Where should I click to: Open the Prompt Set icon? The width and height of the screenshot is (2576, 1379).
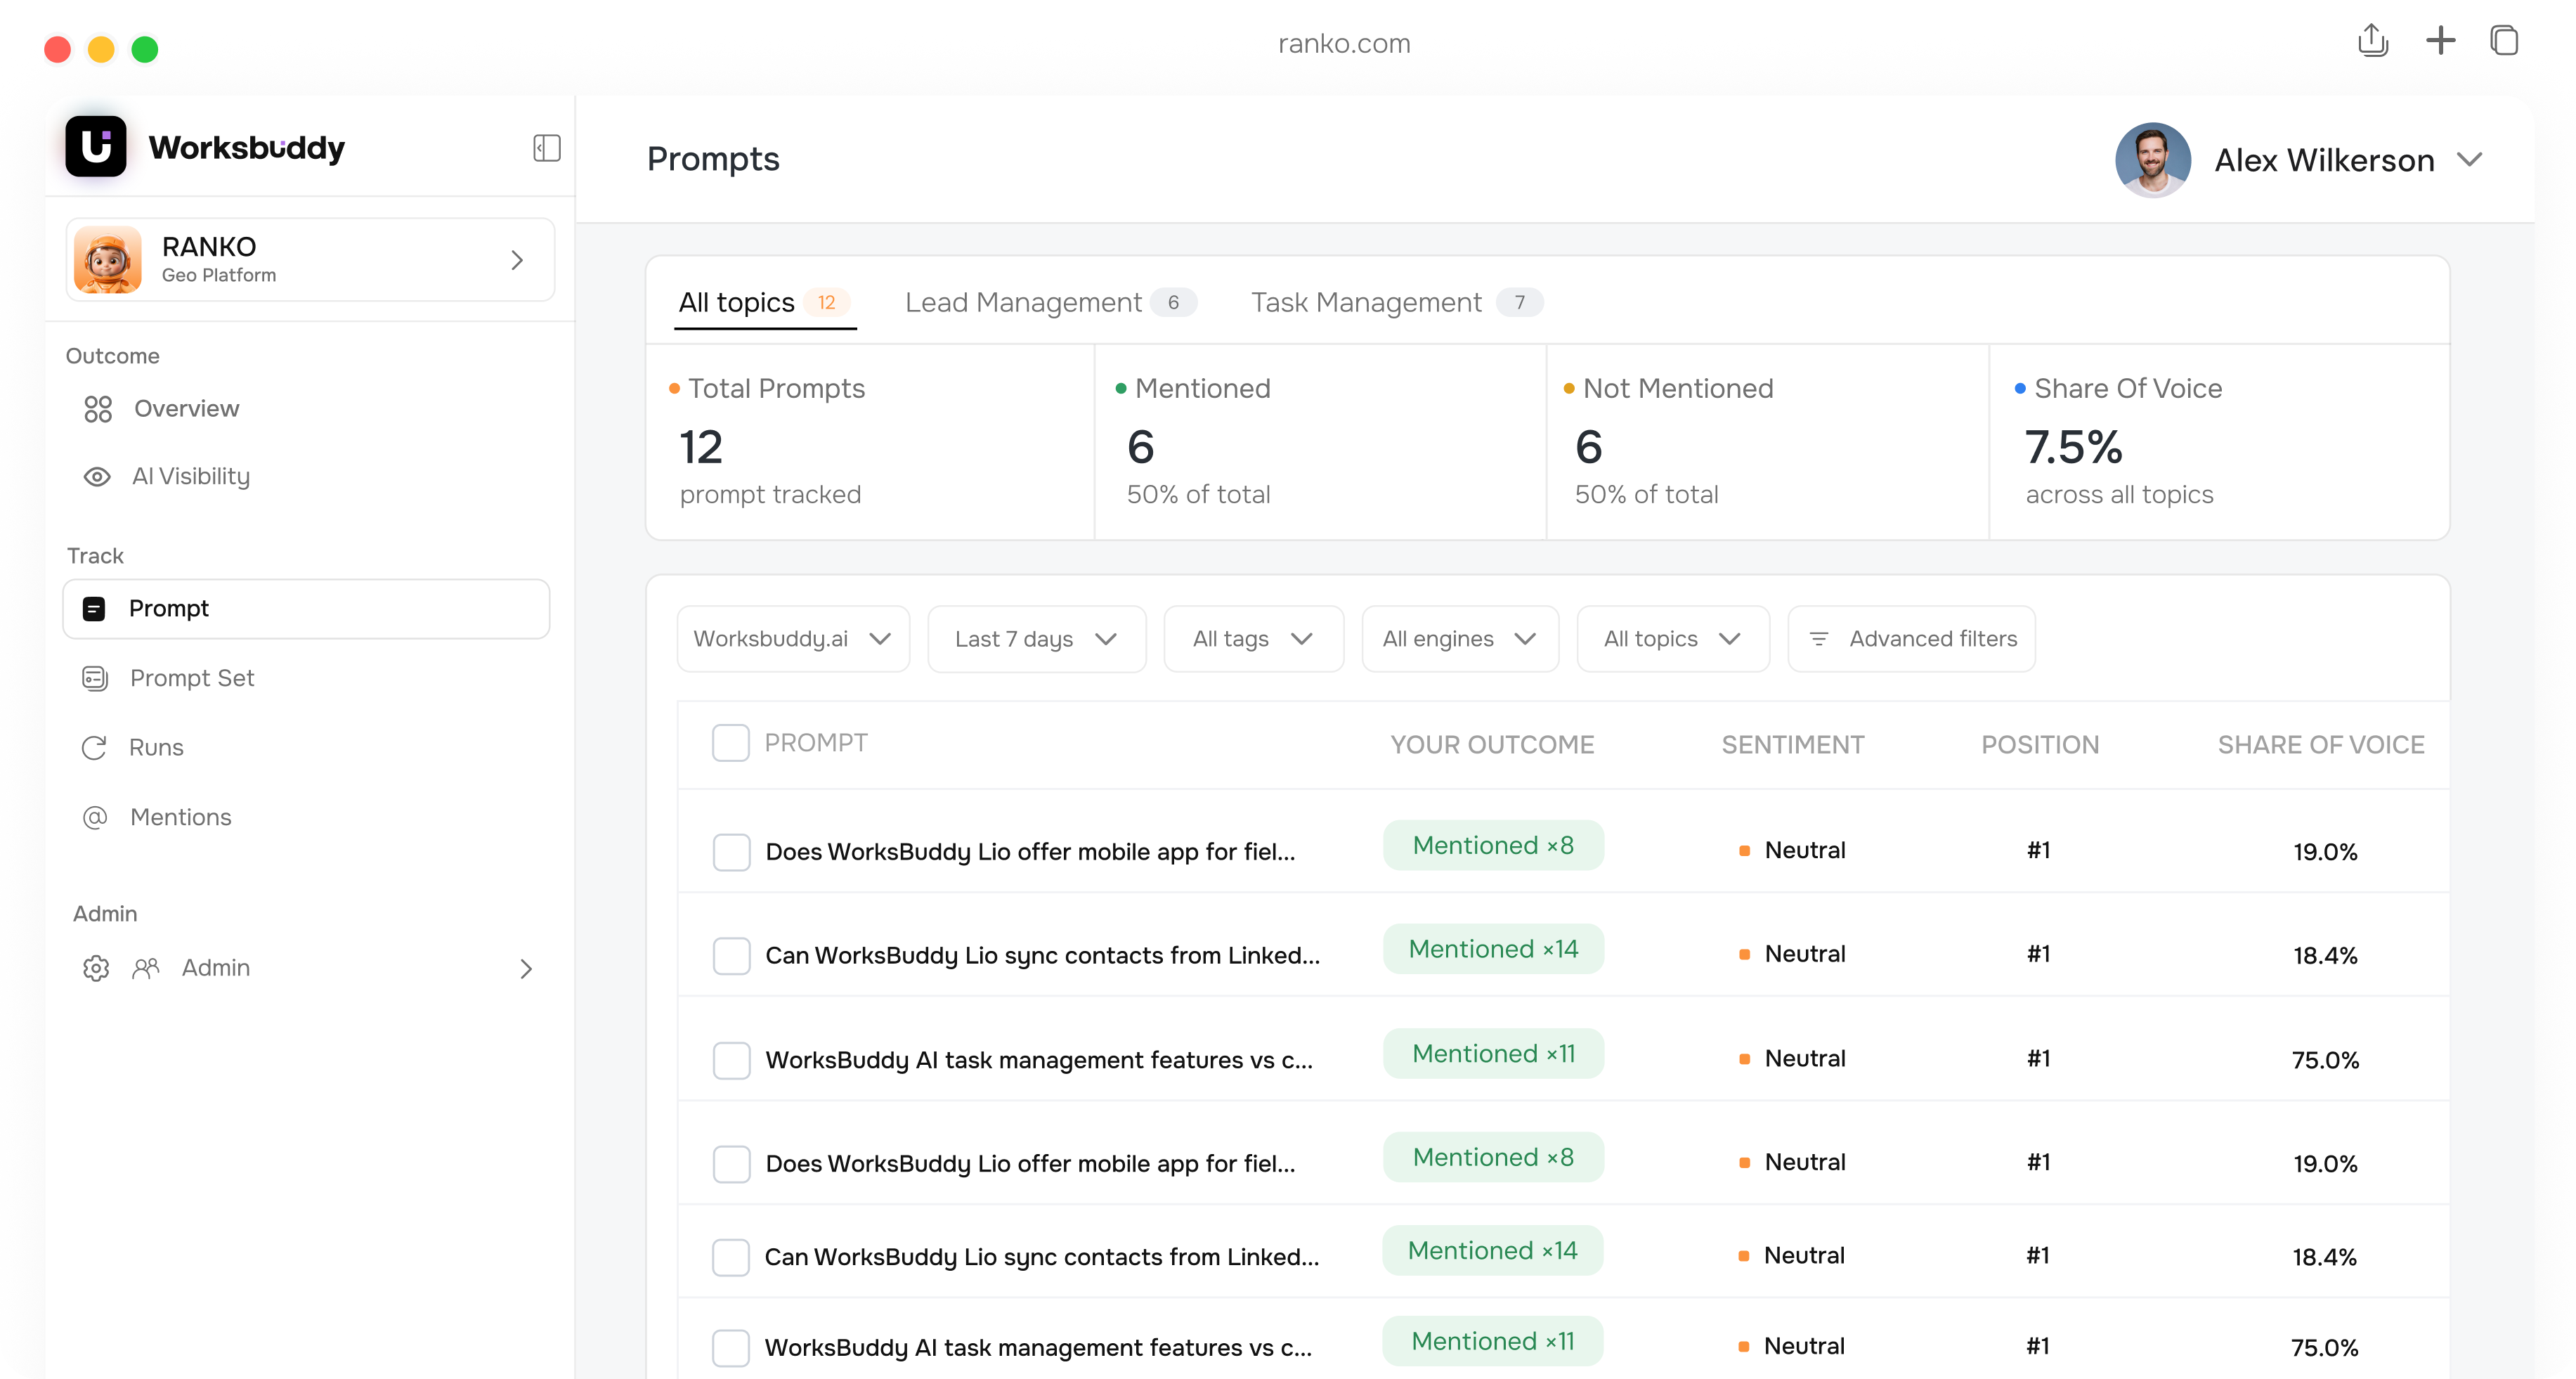coord(95,678)
